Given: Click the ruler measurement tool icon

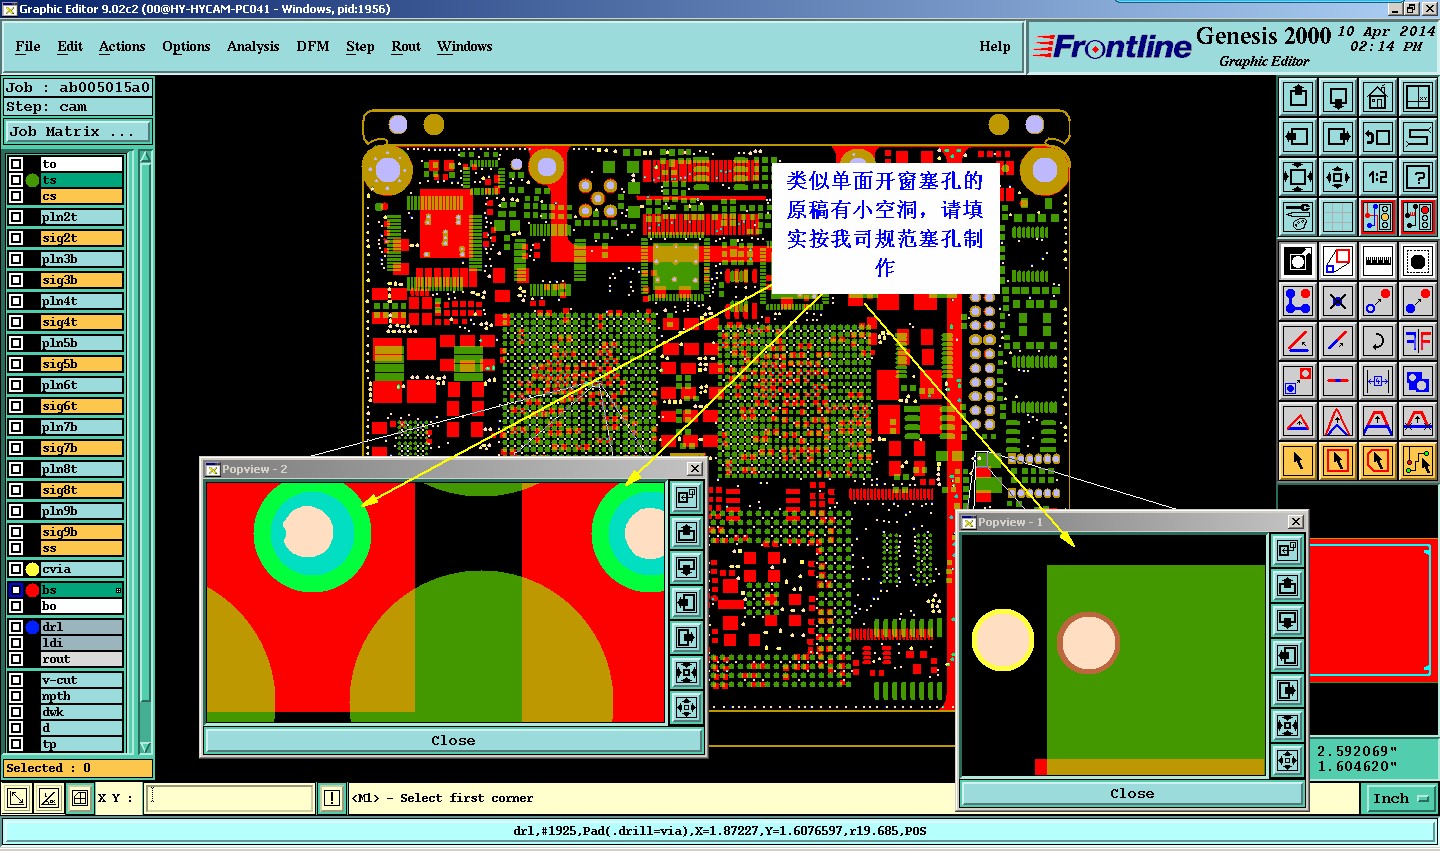Looking at the screenshot, I should (1378, 261).
